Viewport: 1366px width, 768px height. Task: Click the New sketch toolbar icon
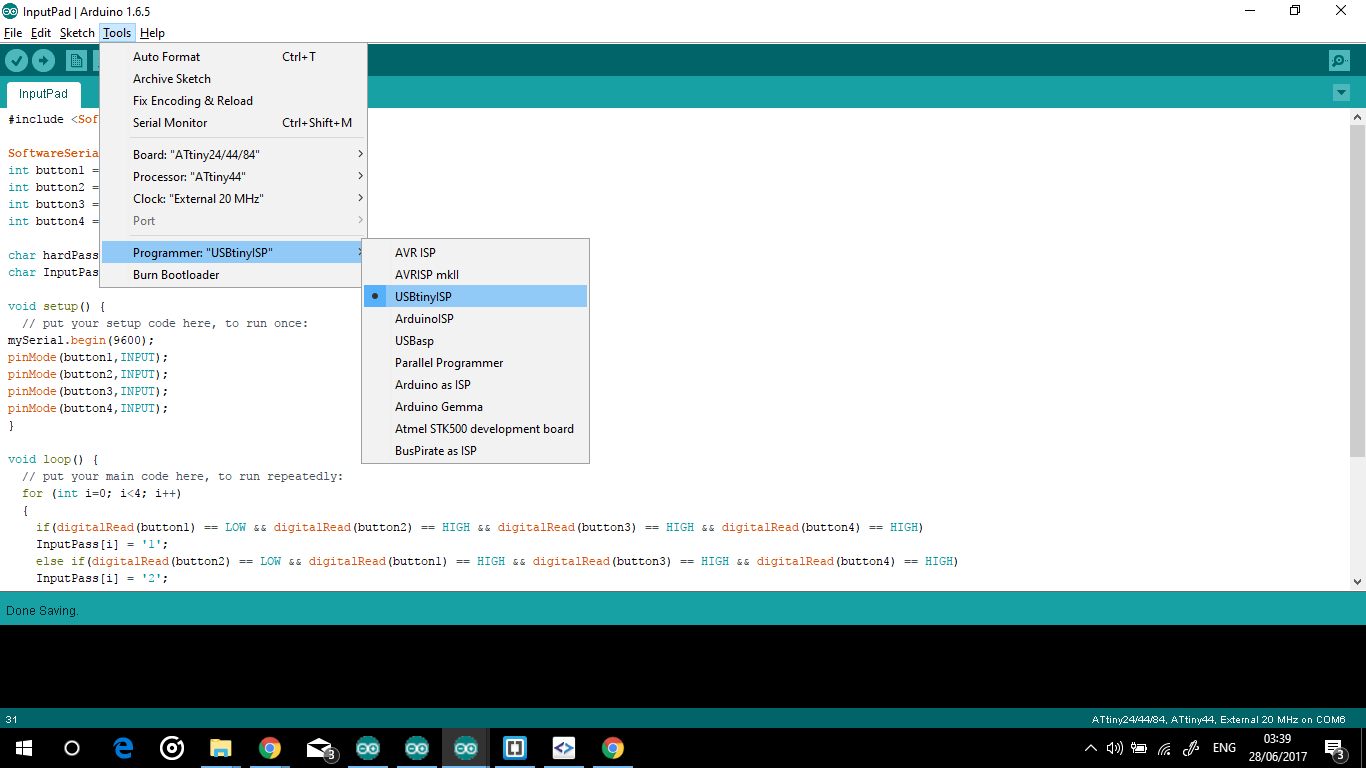[76, 61]
